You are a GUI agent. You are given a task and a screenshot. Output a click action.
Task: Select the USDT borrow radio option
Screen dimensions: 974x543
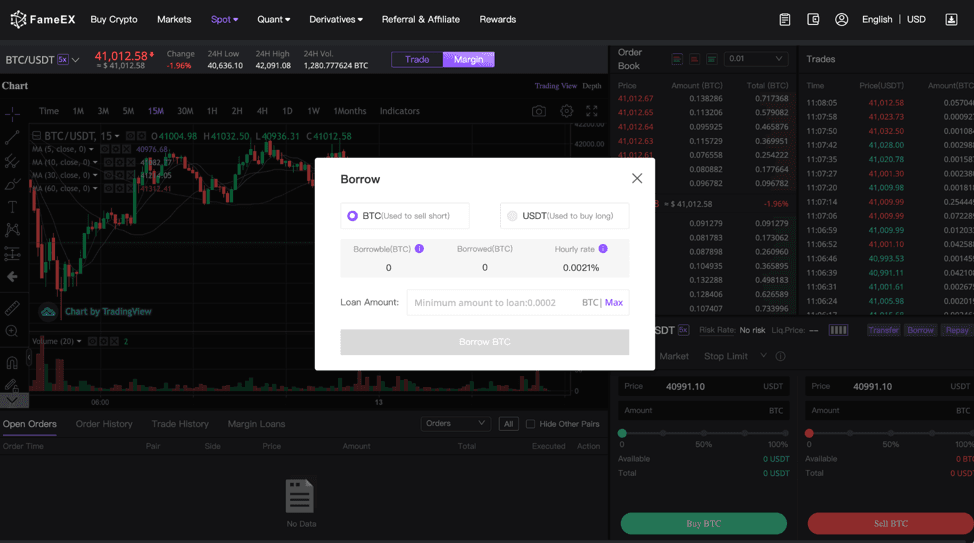[x=512, y=216]
